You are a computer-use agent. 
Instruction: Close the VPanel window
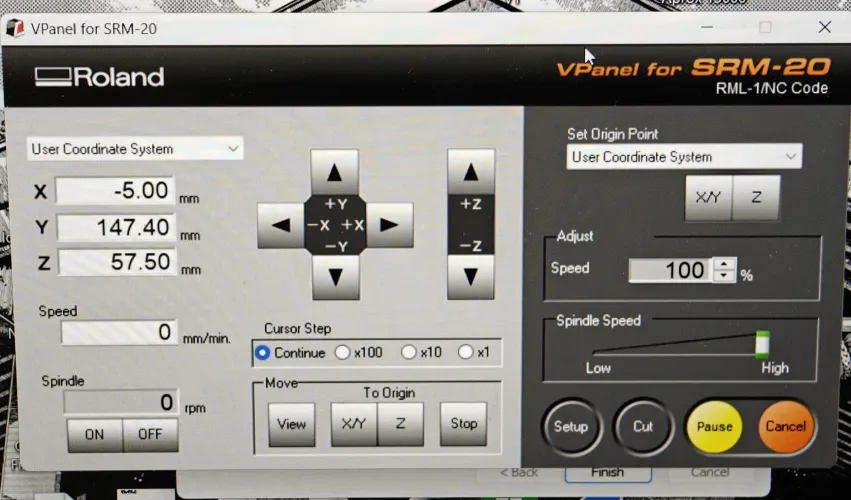pyautogui.click(x=824, y=27)
